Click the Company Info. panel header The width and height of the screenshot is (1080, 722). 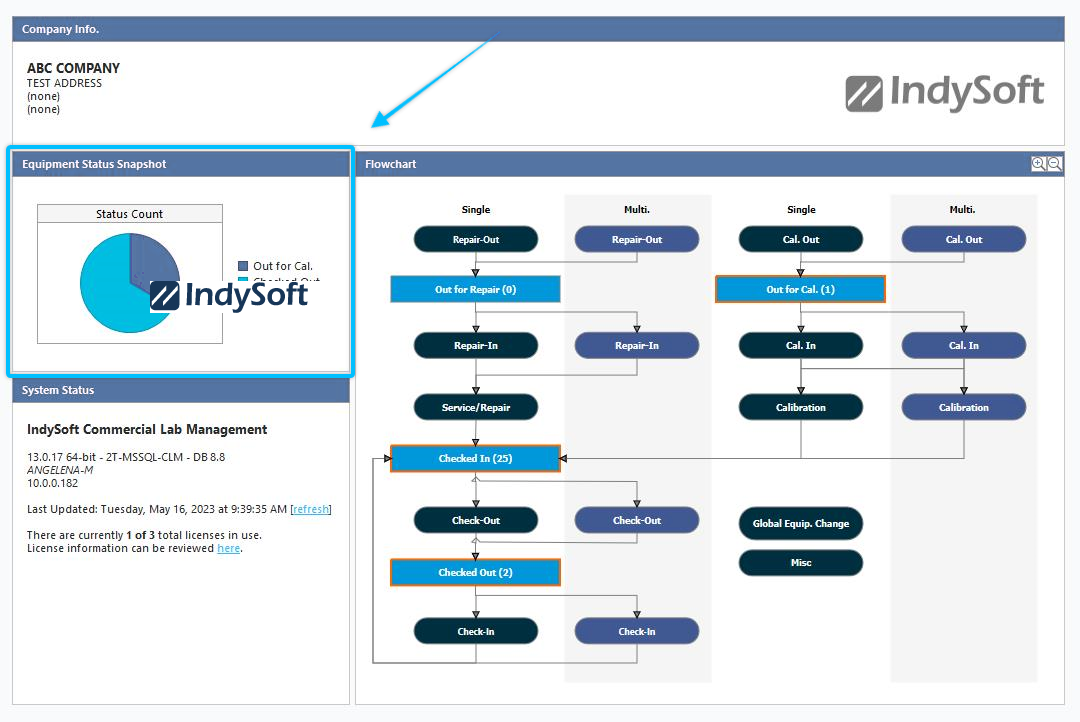[x=538, y=29]
